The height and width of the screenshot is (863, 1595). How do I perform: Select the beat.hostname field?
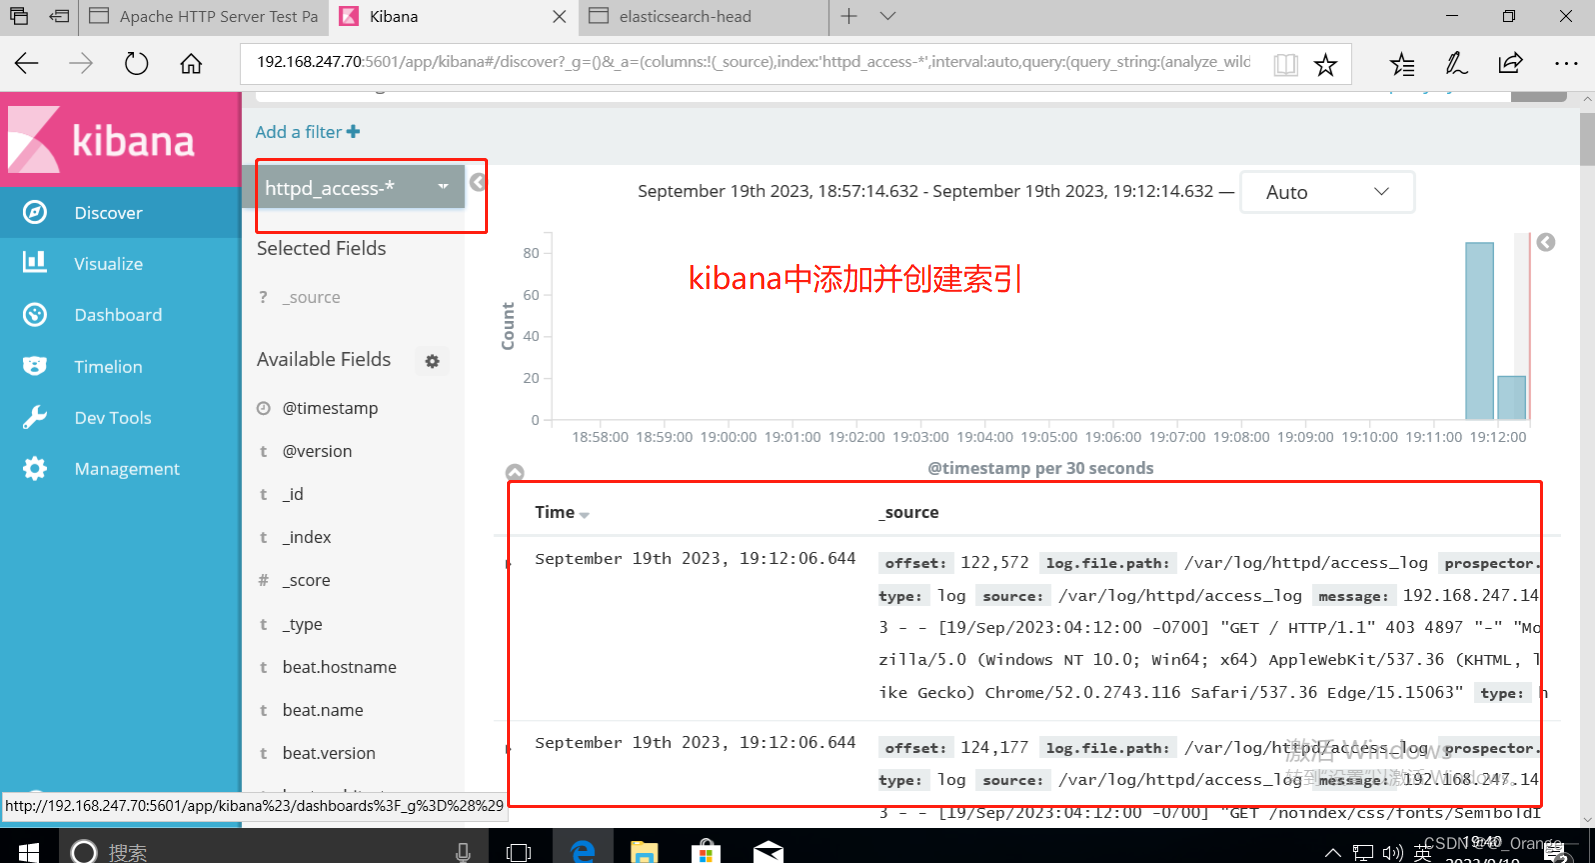[x=339, y=667]
